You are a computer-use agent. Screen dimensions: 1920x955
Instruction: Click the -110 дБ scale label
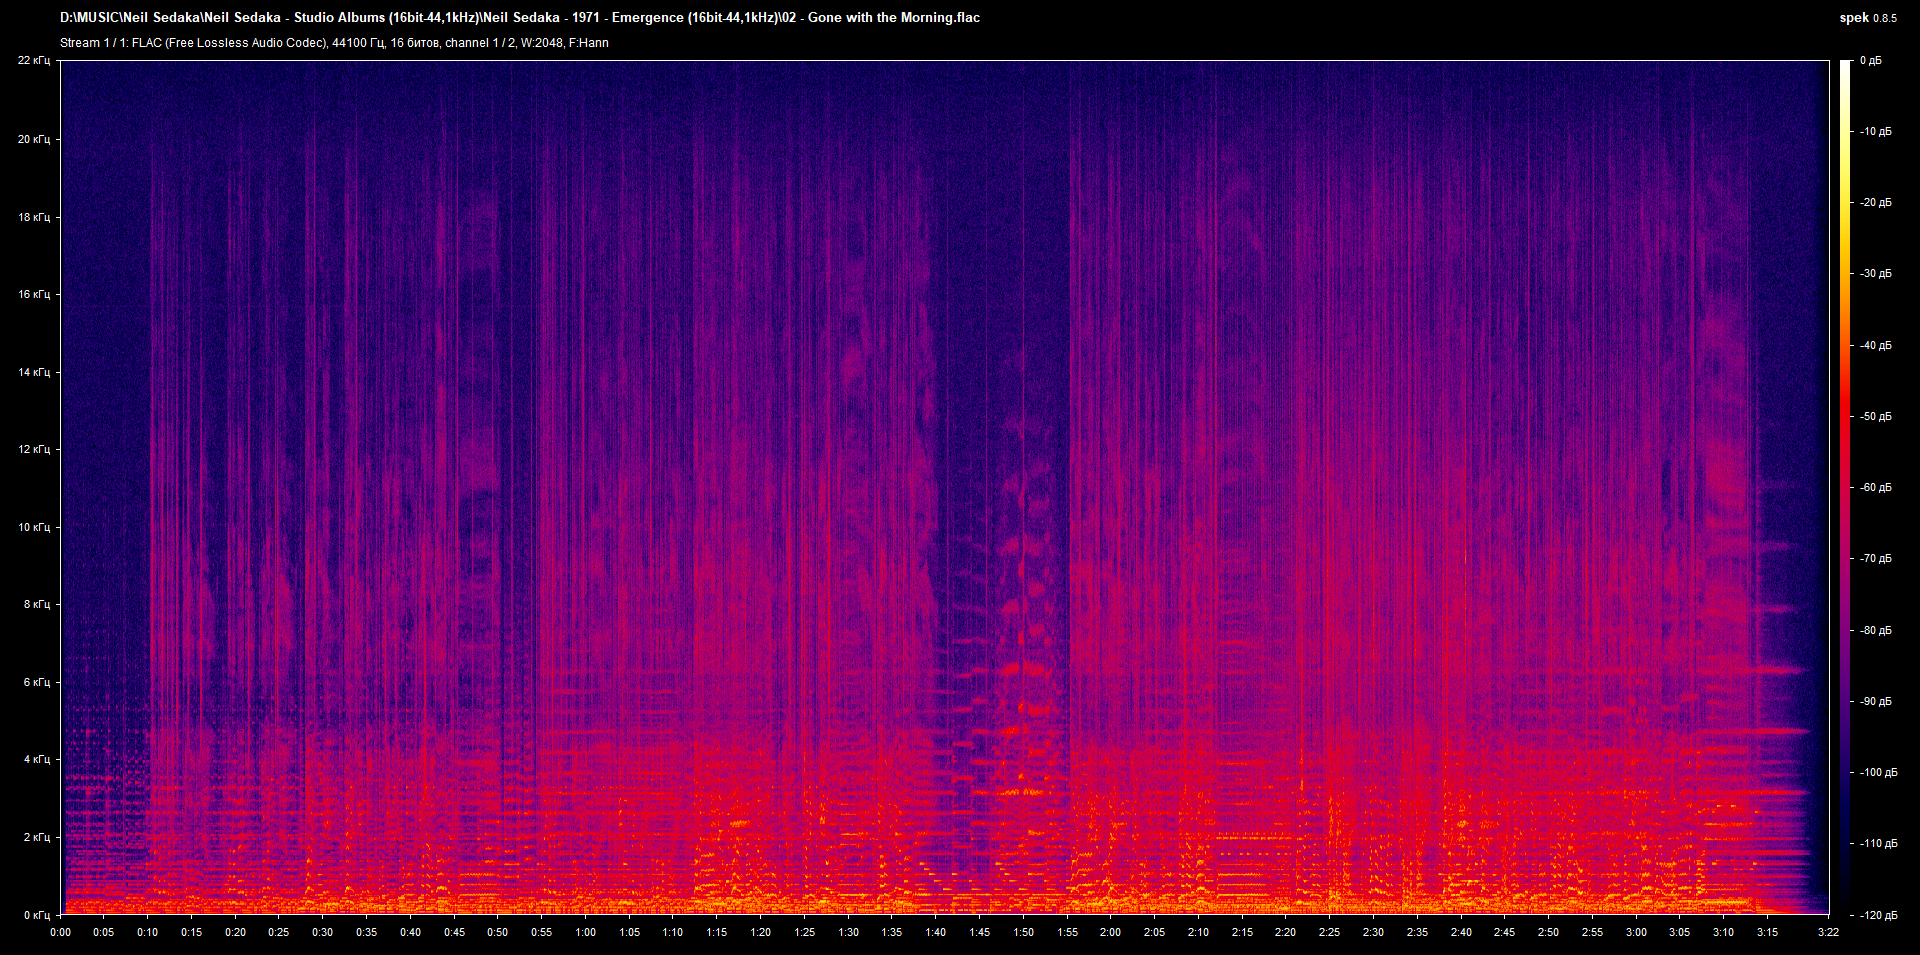click(1878, 844)
